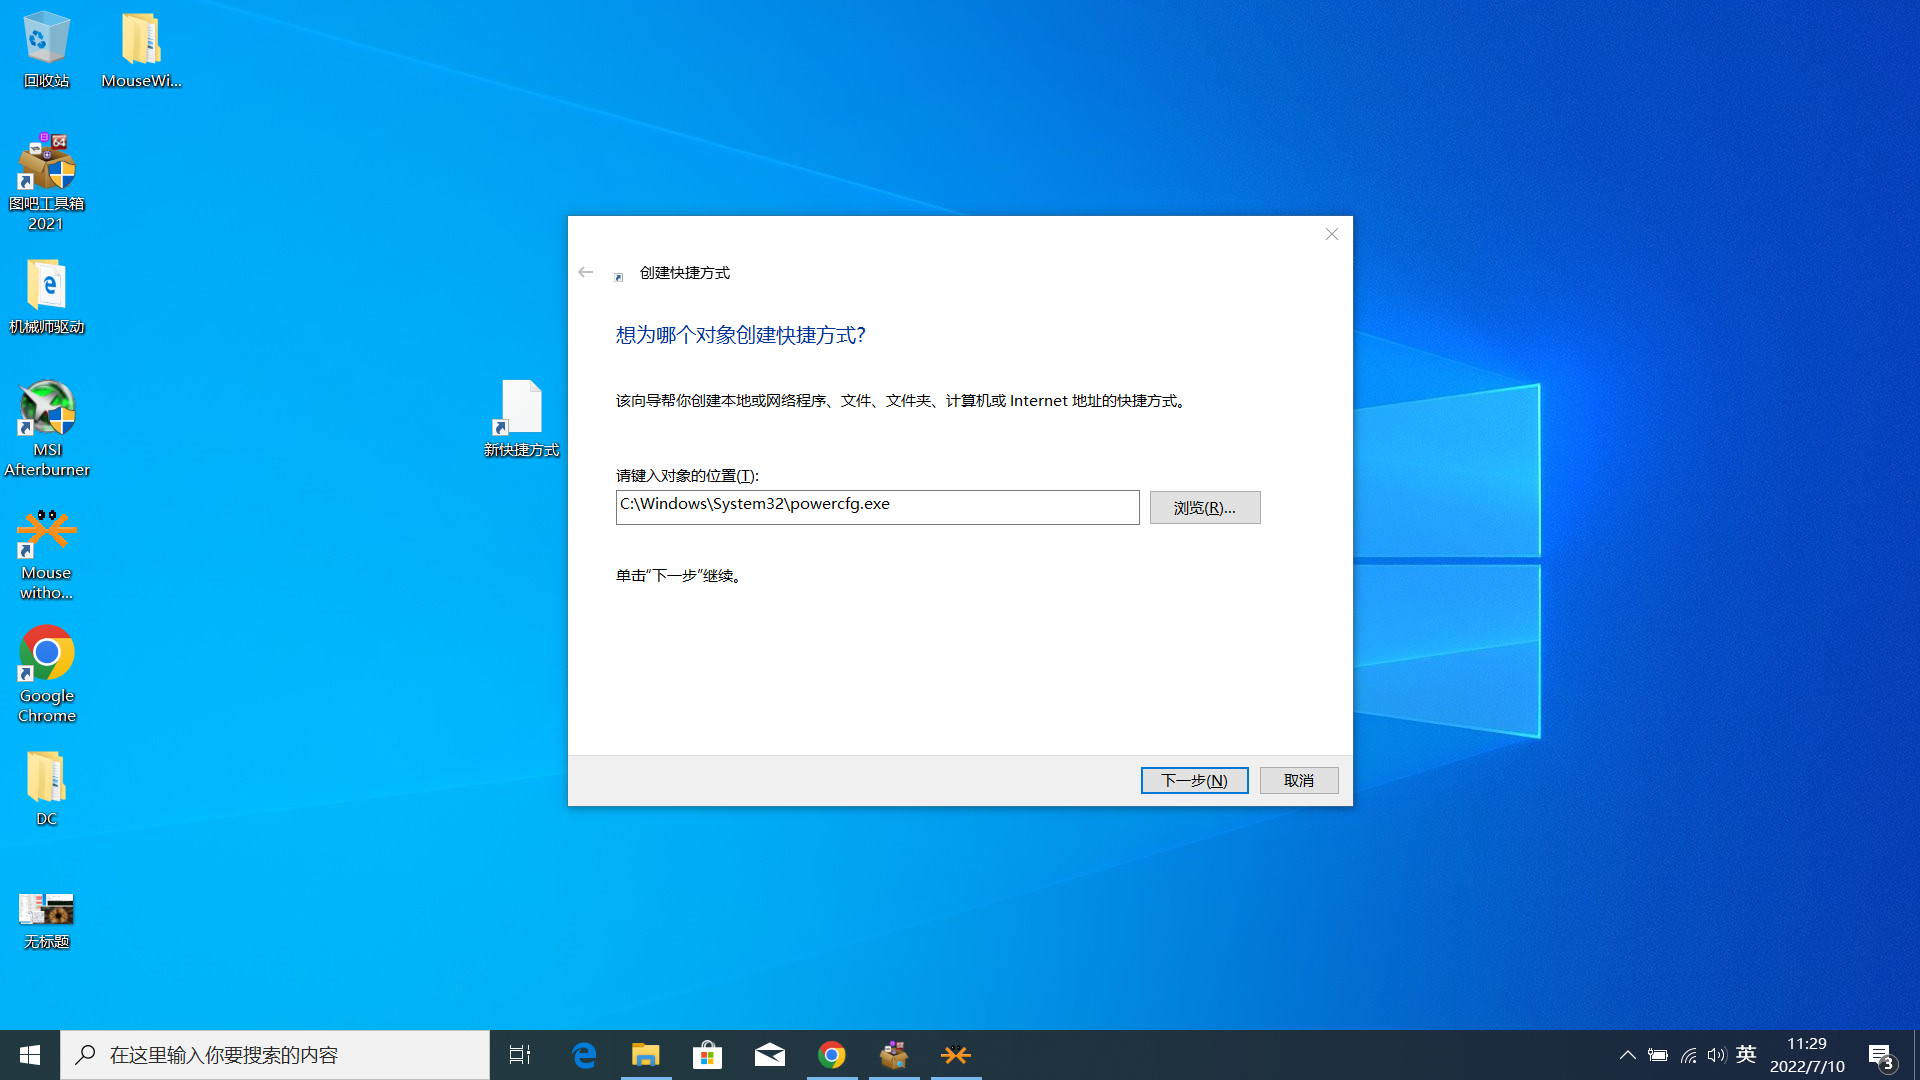The width and height of the screenshot is (1920, 1080).
Task: Close the create shortcut dialog
Action: pos(1331,234)
